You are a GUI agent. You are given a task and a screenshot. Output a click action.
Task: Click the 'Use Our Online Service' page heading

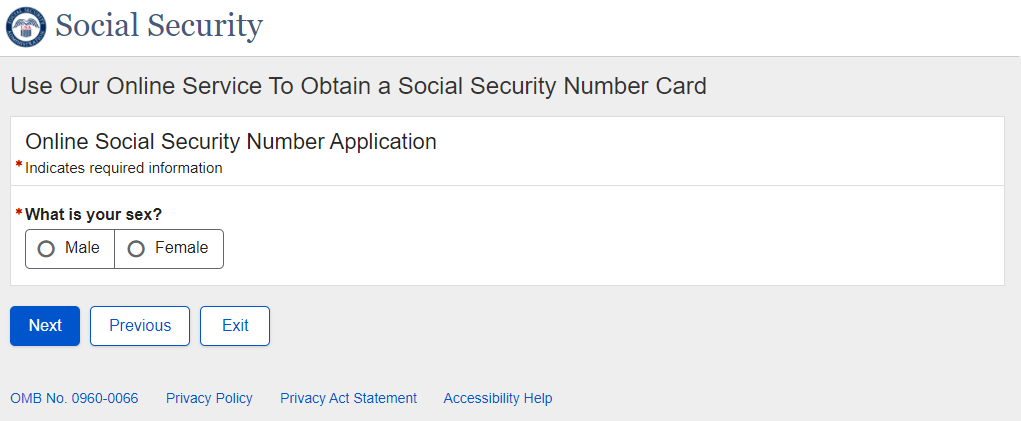click(x=358, y=86)
